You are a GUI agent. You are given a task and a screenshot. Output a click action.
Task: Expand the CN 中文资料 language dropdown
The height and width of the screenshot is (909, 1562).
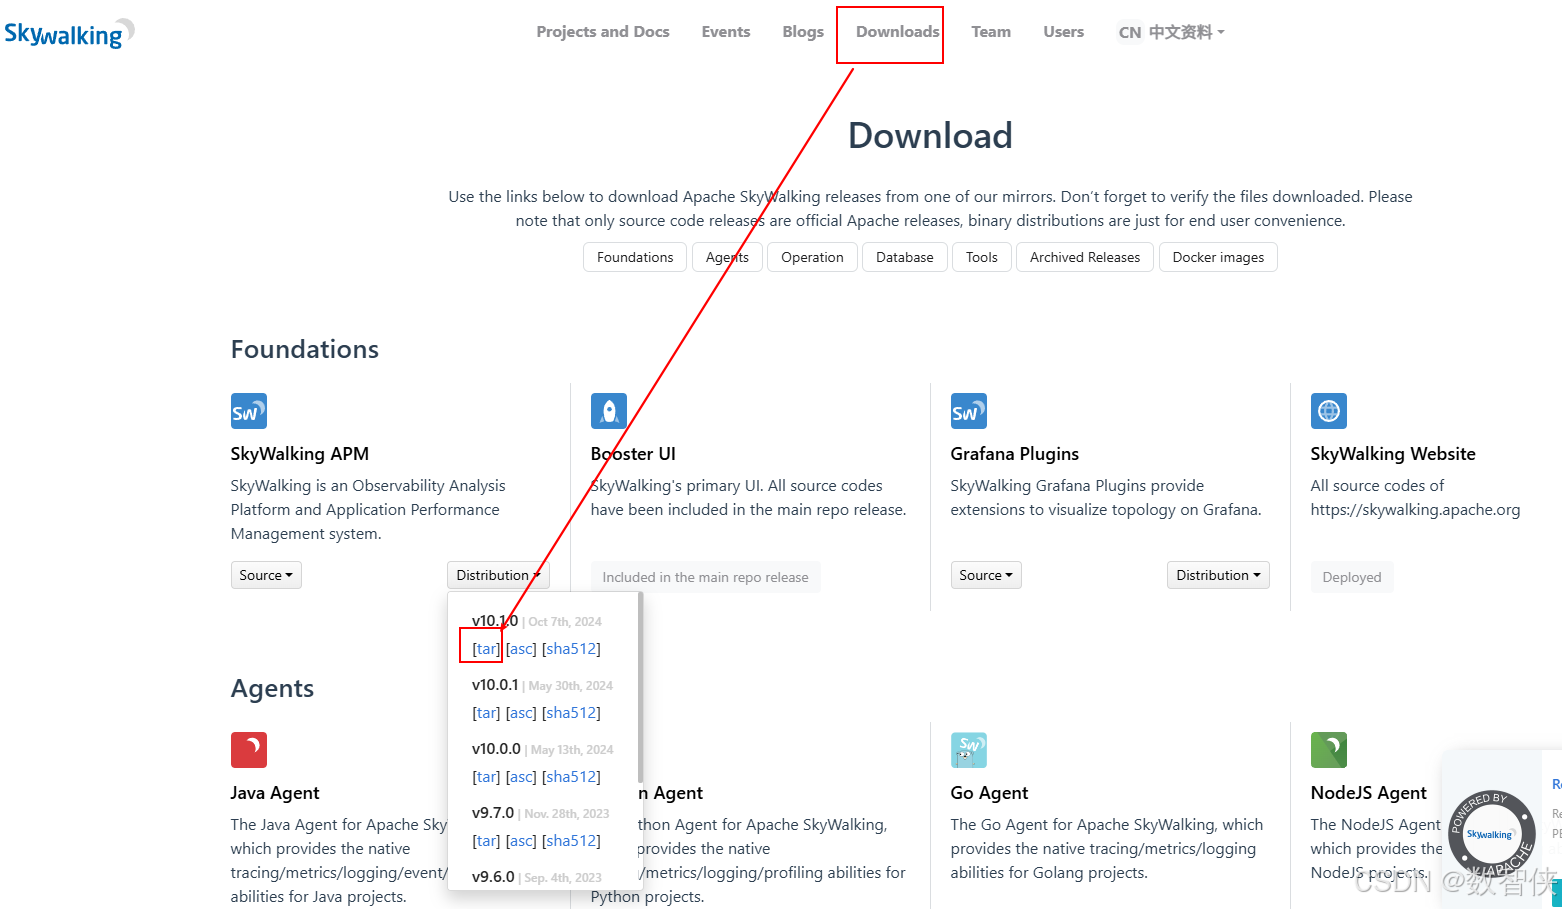[x=1171, y=32]
